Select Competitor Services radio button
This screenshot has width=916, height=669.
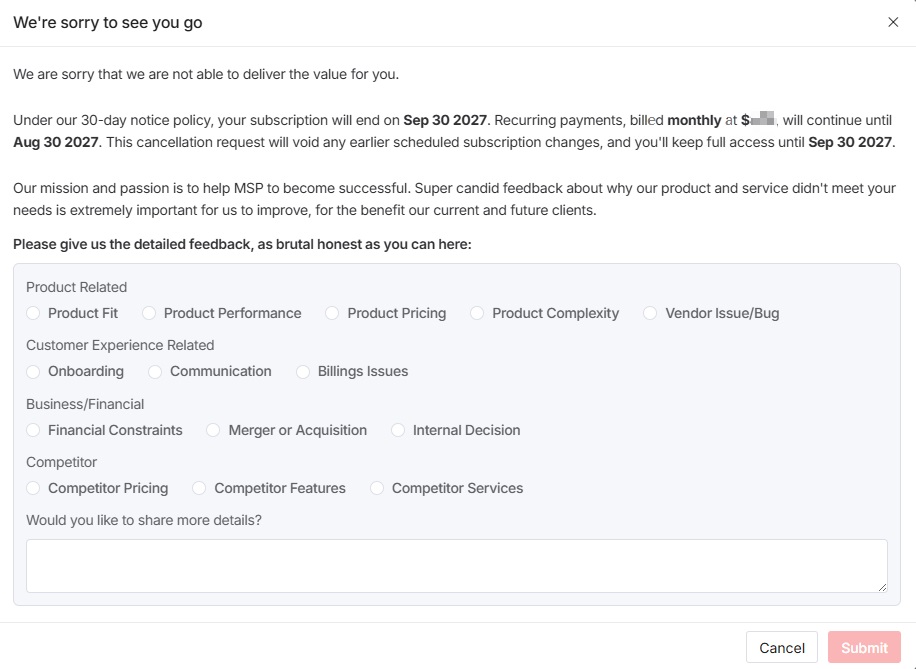tap(377, 488)
